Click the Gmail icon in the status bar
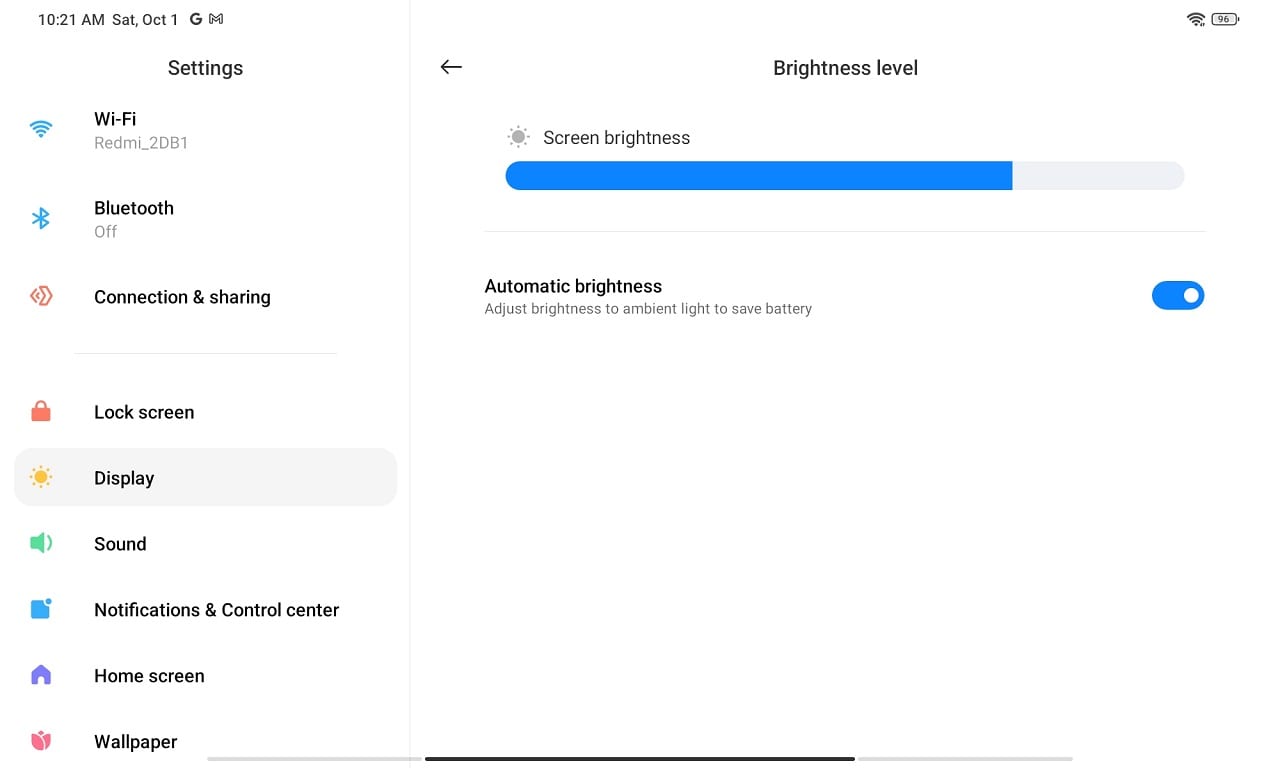1280x768 pixels. tap(215, 18)
